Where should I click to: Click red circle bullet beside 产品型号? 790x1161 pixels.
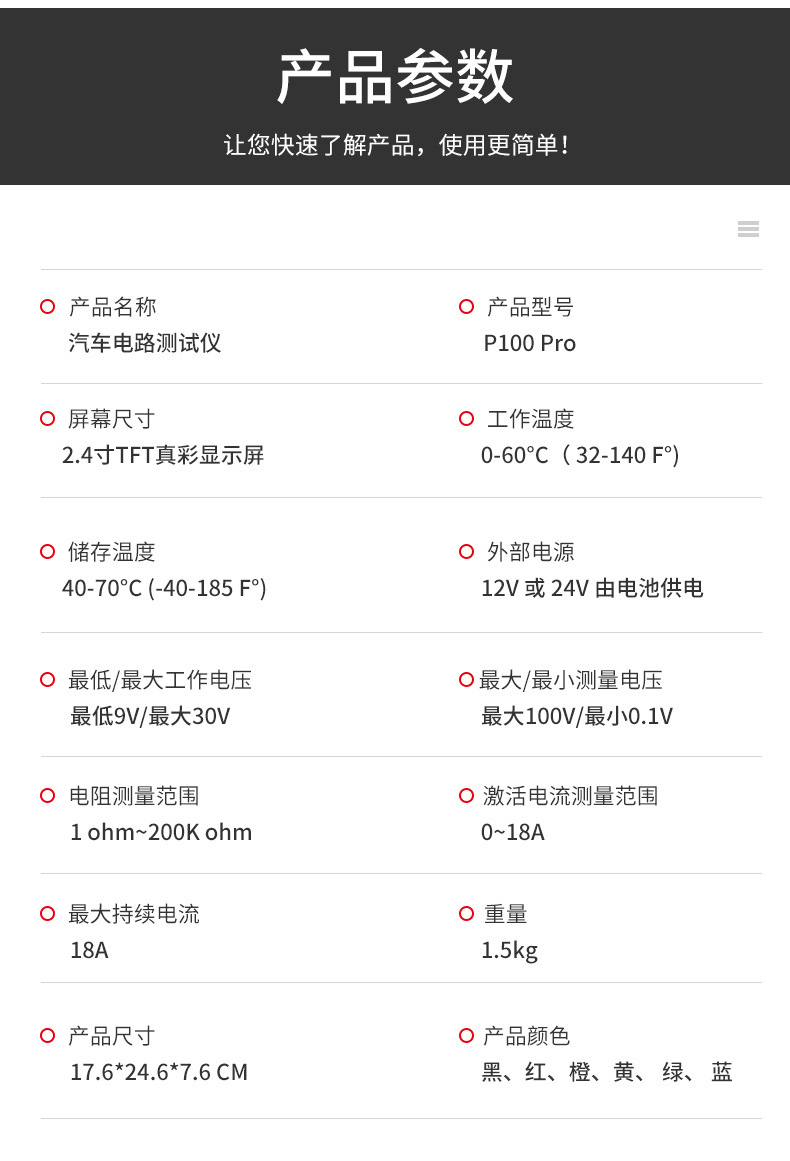[x=466, y=307]
